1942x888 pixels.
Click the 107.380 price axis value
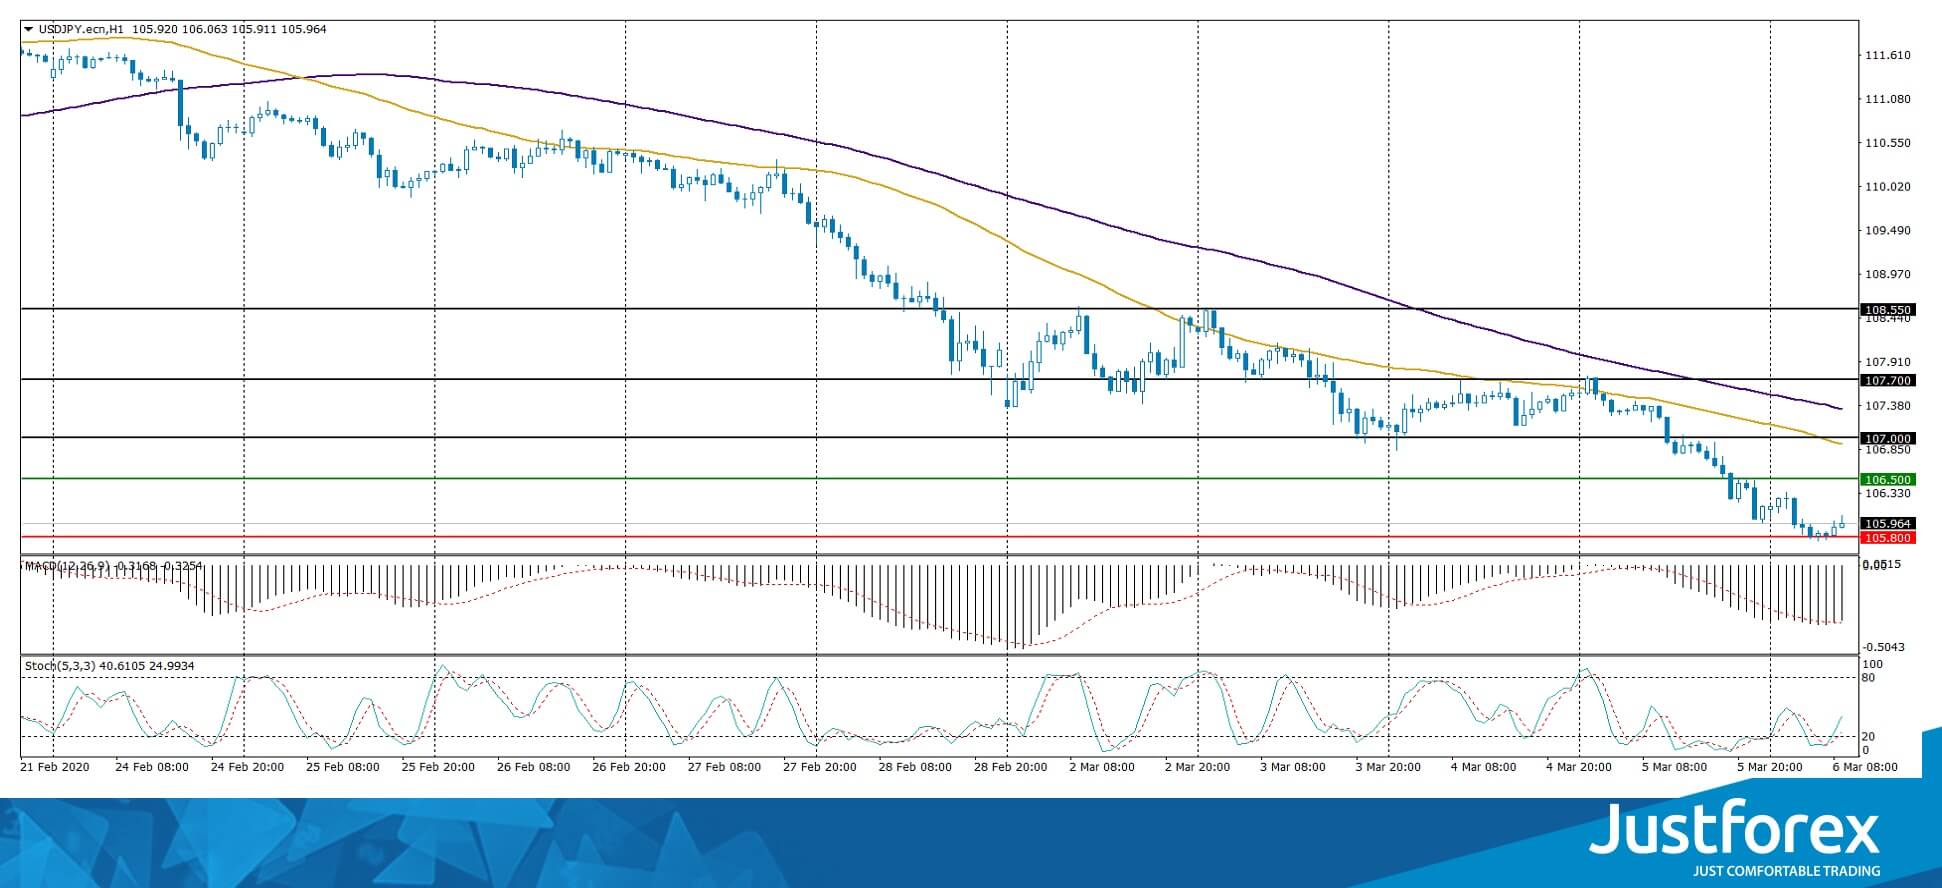[x=1889, y=405]
